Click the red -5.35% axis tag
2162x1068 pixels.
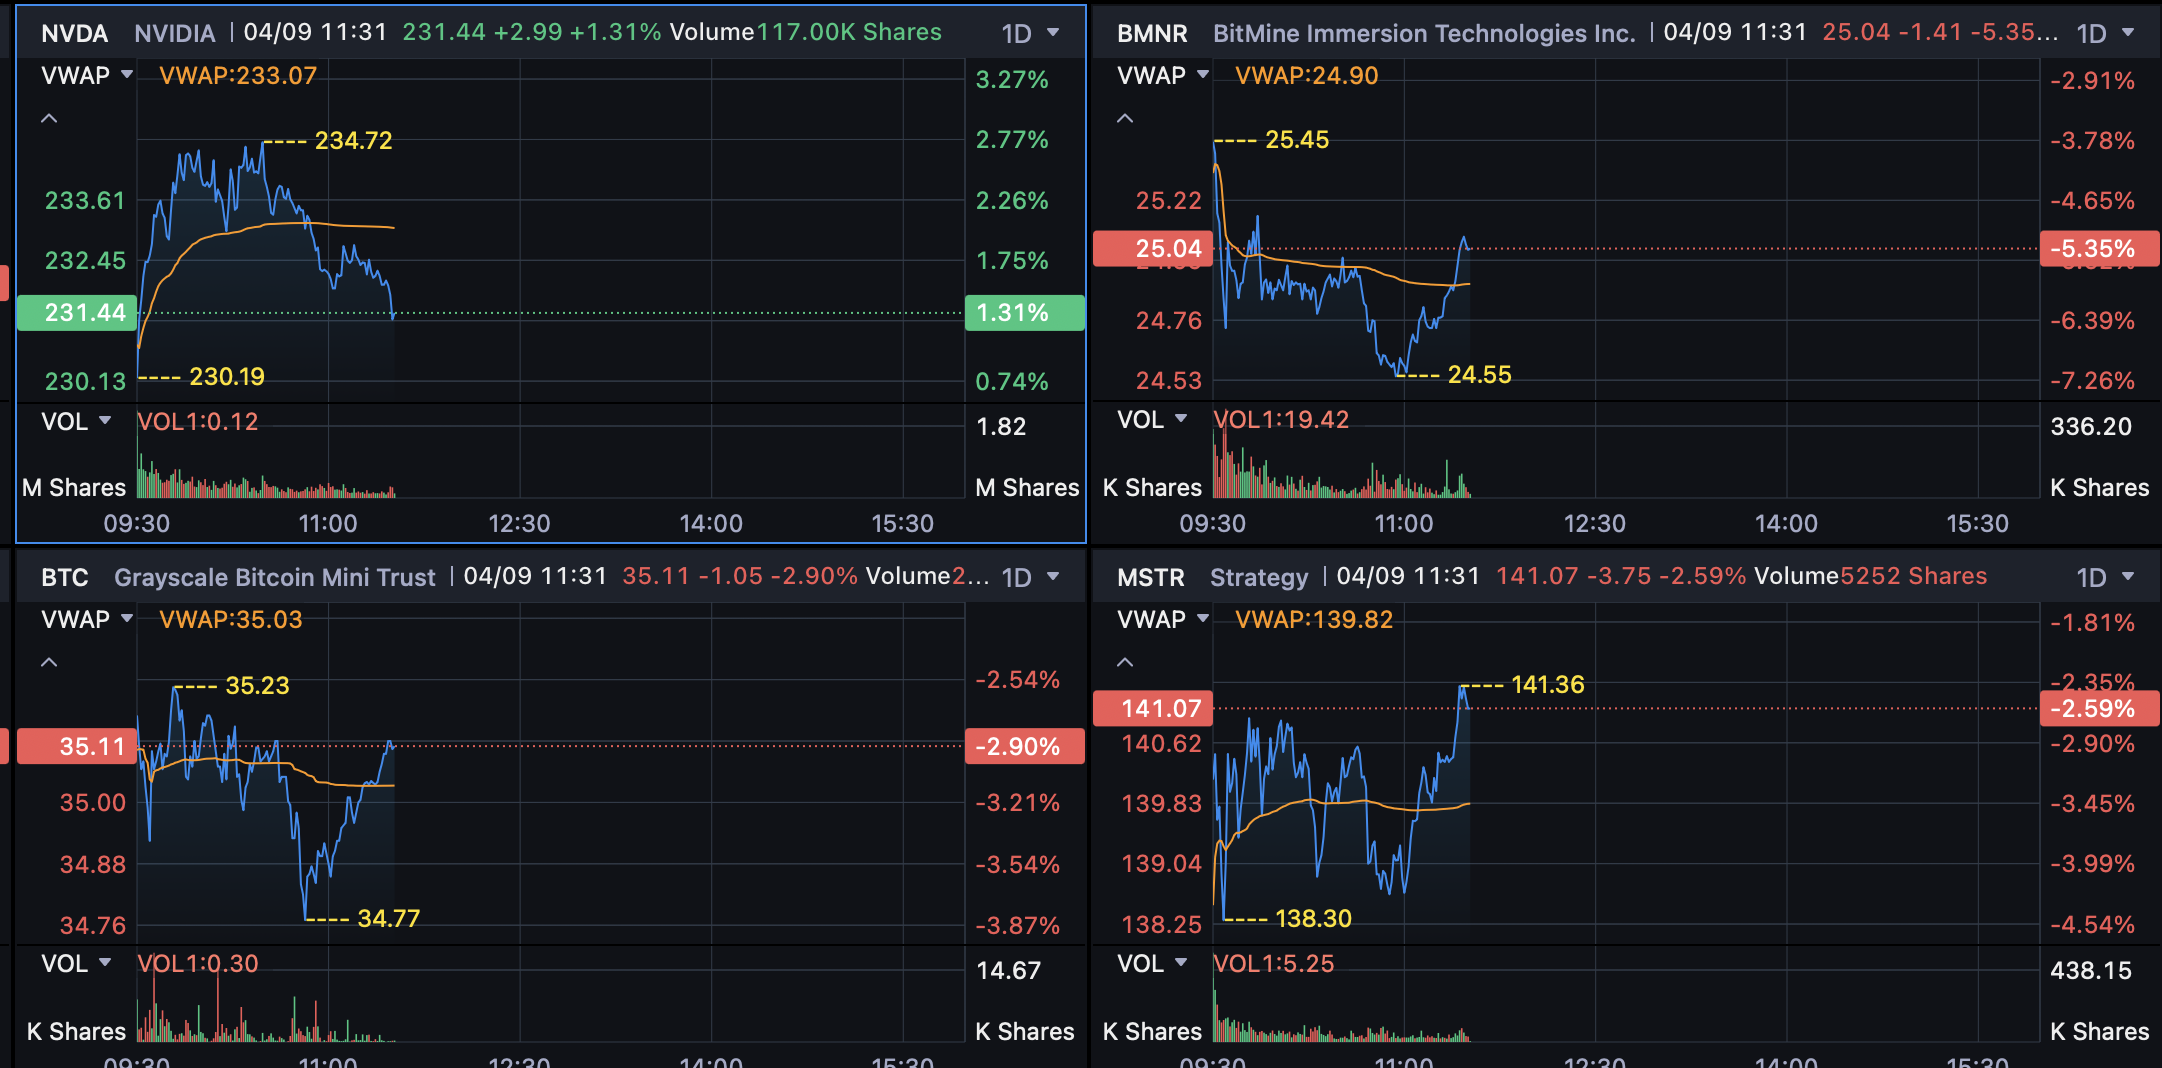(2100, 249)
